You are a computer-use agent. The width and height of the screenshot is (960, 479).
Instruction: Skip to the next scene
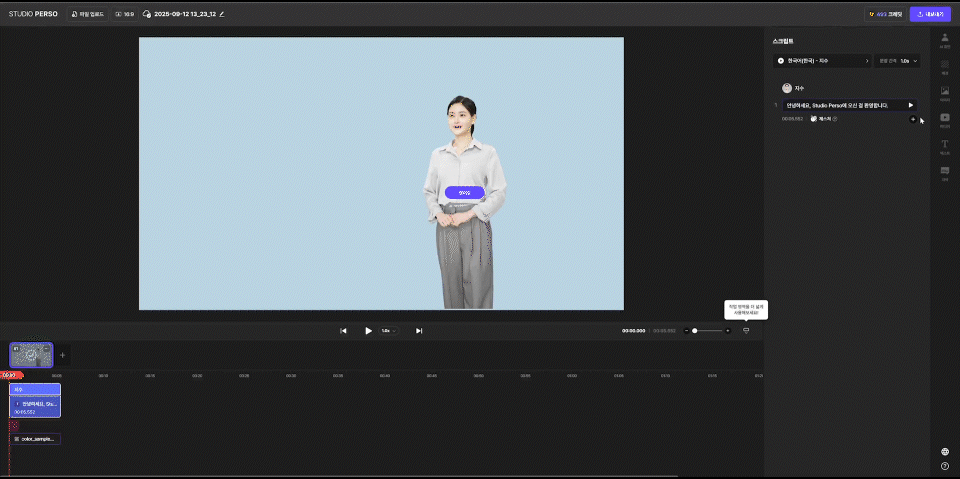point(419,330)
